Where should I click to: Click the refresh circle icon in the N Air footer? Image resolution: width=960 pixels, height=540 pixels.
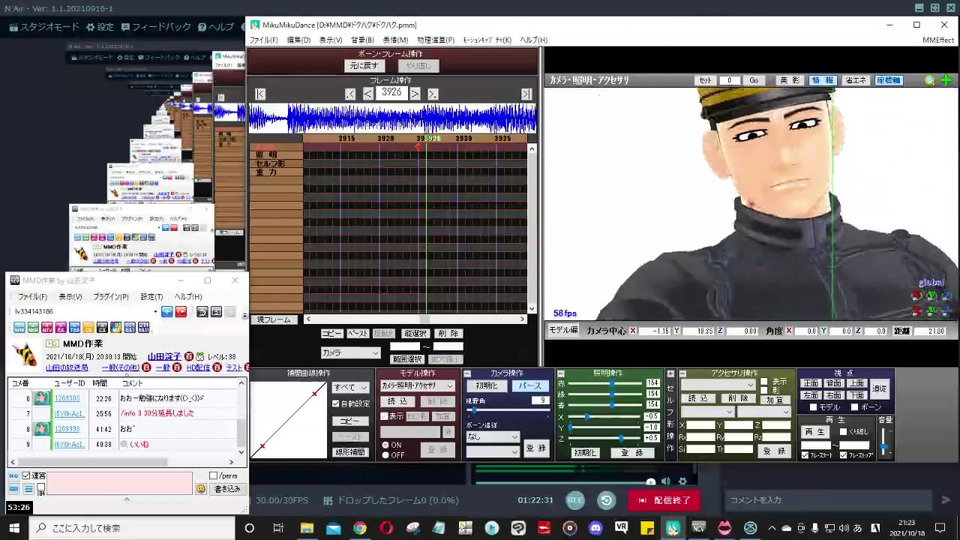click(606, 500)
